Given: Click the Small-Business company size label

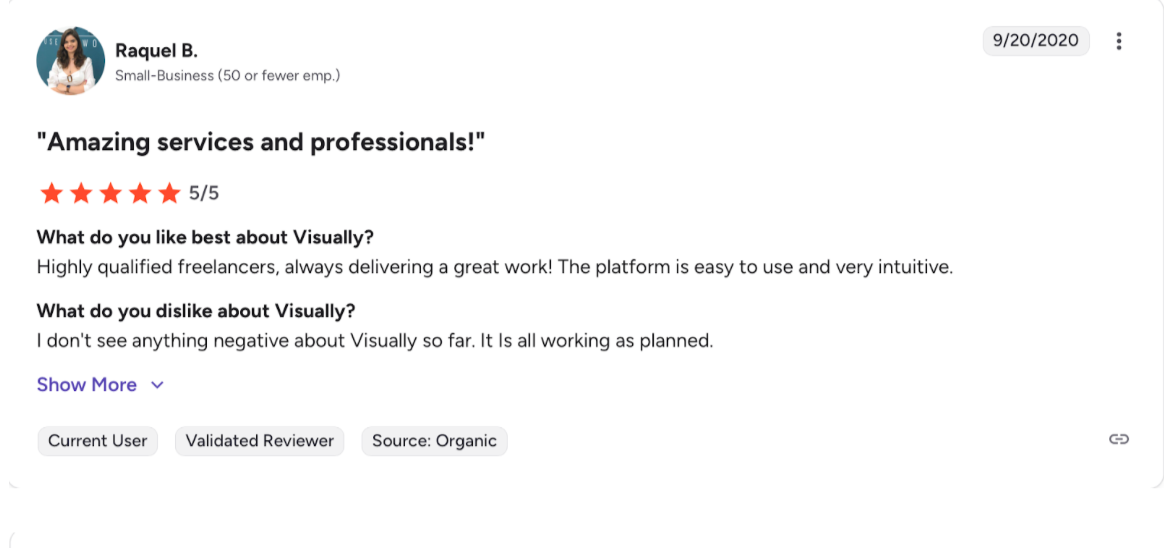Looking at the screenshot, I should point(227,75).
